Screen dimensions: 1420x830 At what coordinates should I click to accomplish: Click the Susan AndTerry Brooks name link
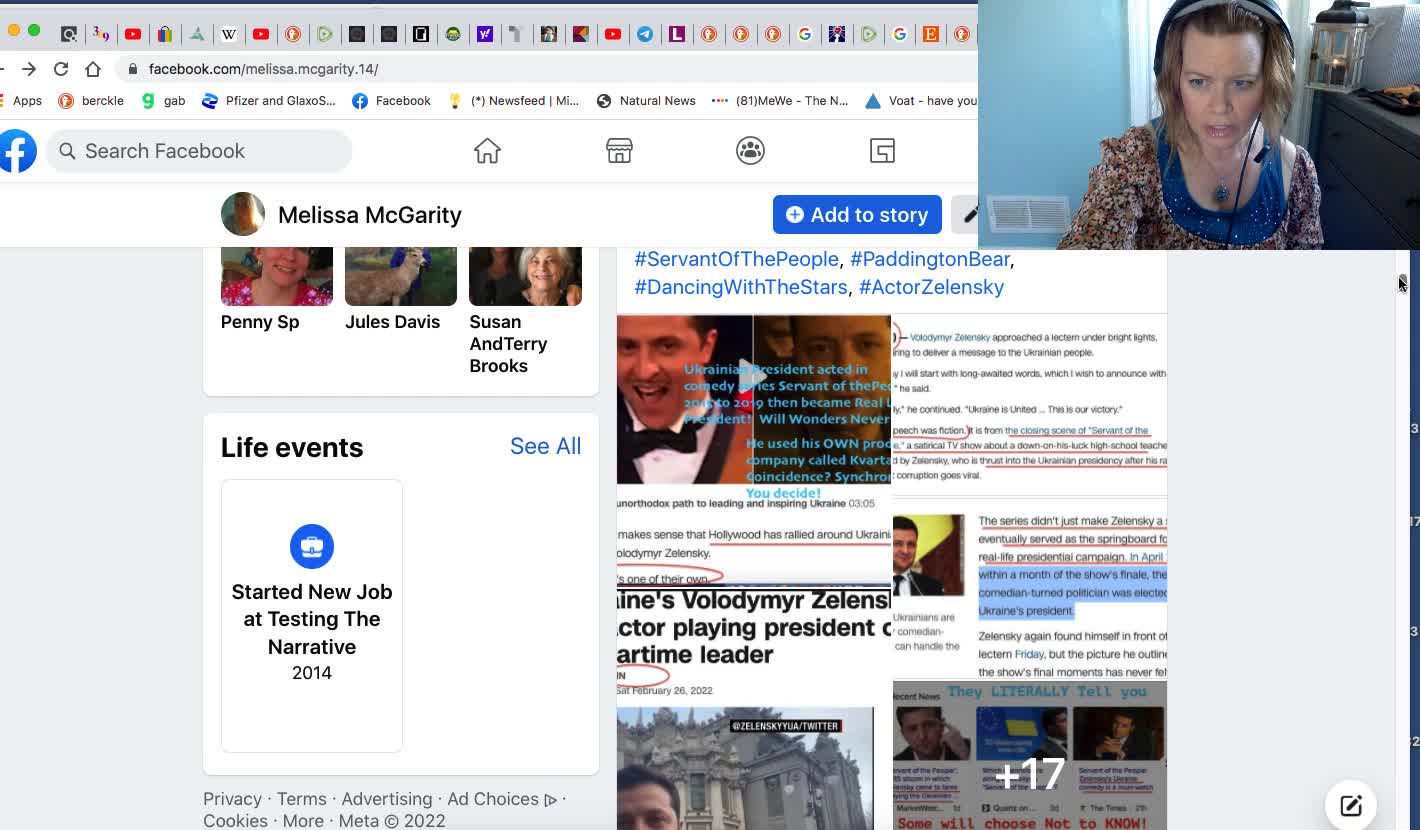coord(508,344)
